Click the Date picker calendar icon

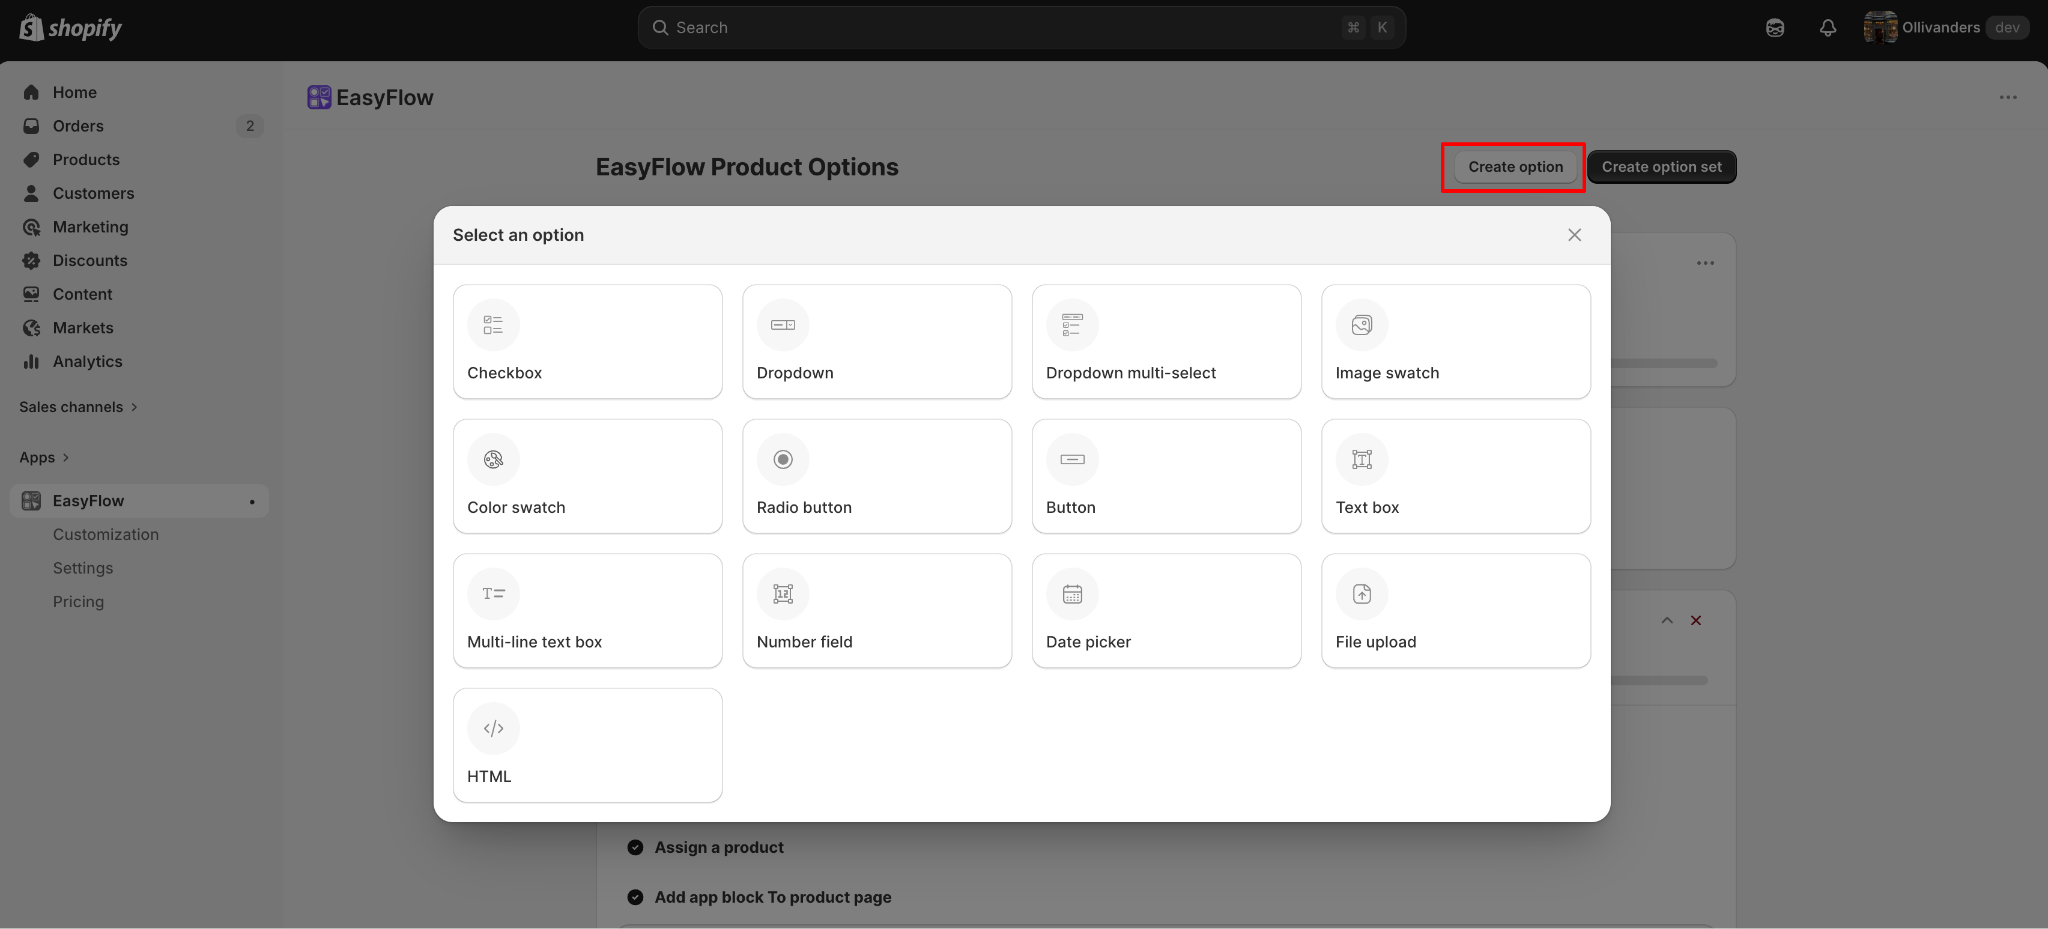[x=1072, y=594]
